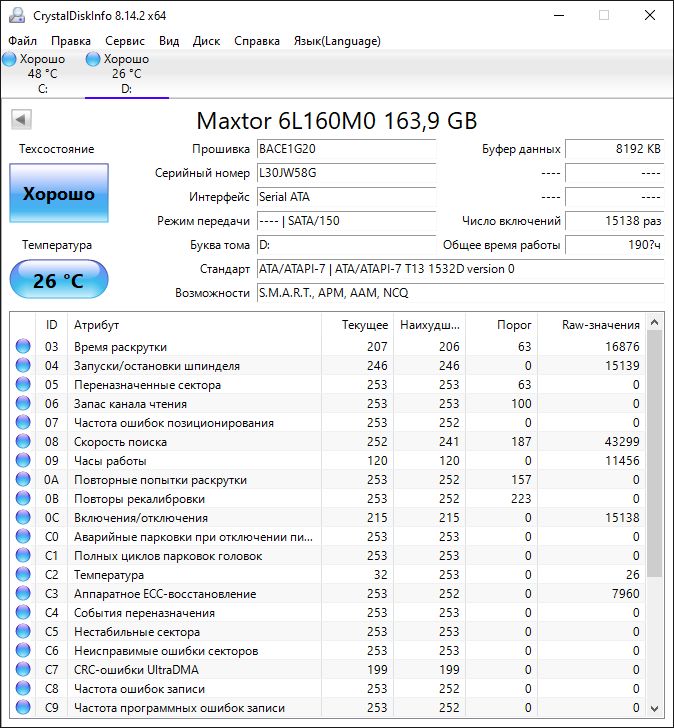Open the Сервис menu
Viewport: 674px width, 728px height.
click(x=124, y=41)
